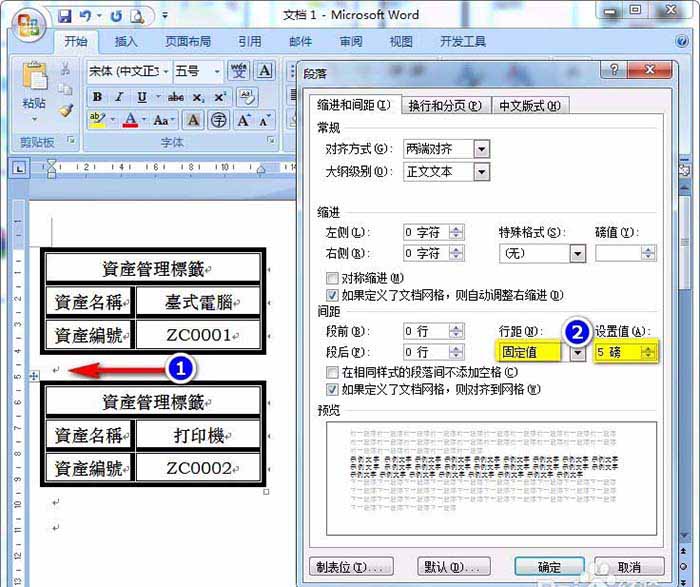Image resolution: width=700 pixels, height=587 pixels.
Task: Open print preview from quick access toolbar
Action: pos(137,17)
